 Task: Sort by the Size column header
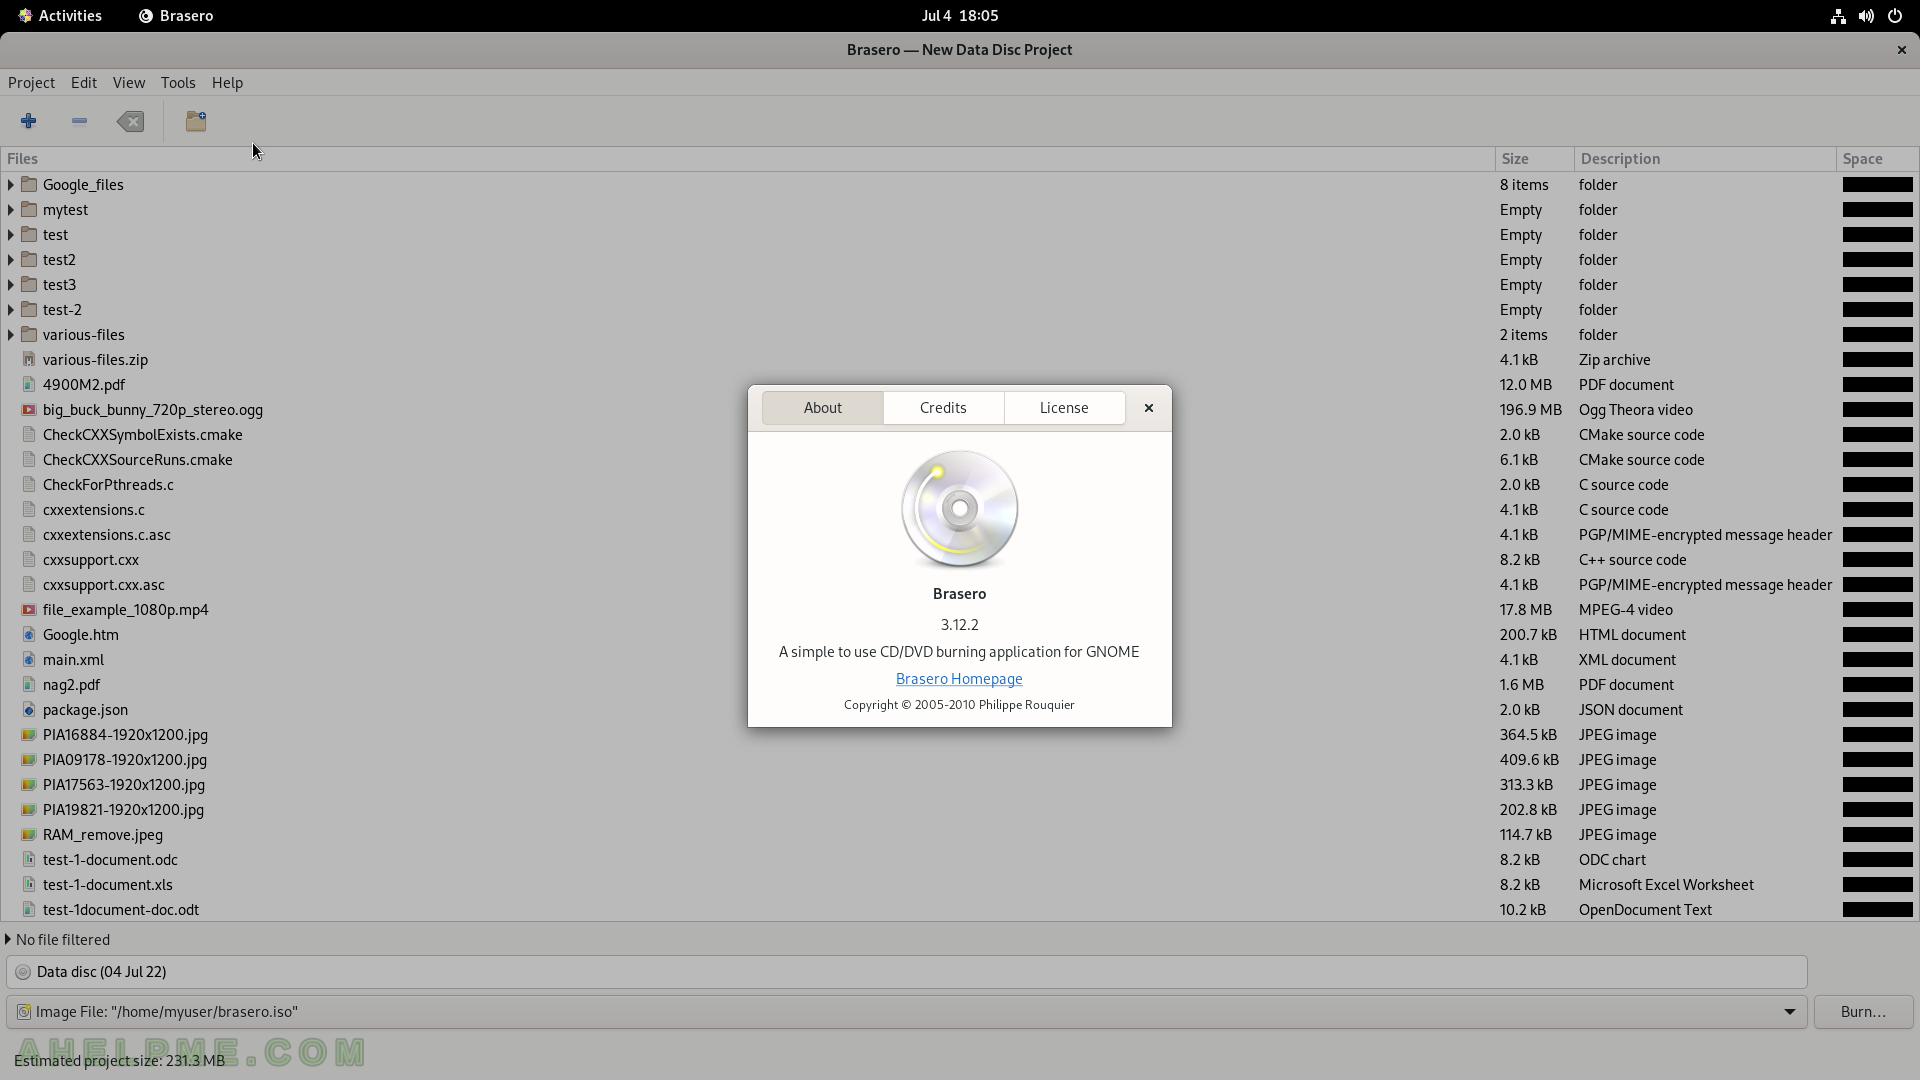click(1534, 158)
